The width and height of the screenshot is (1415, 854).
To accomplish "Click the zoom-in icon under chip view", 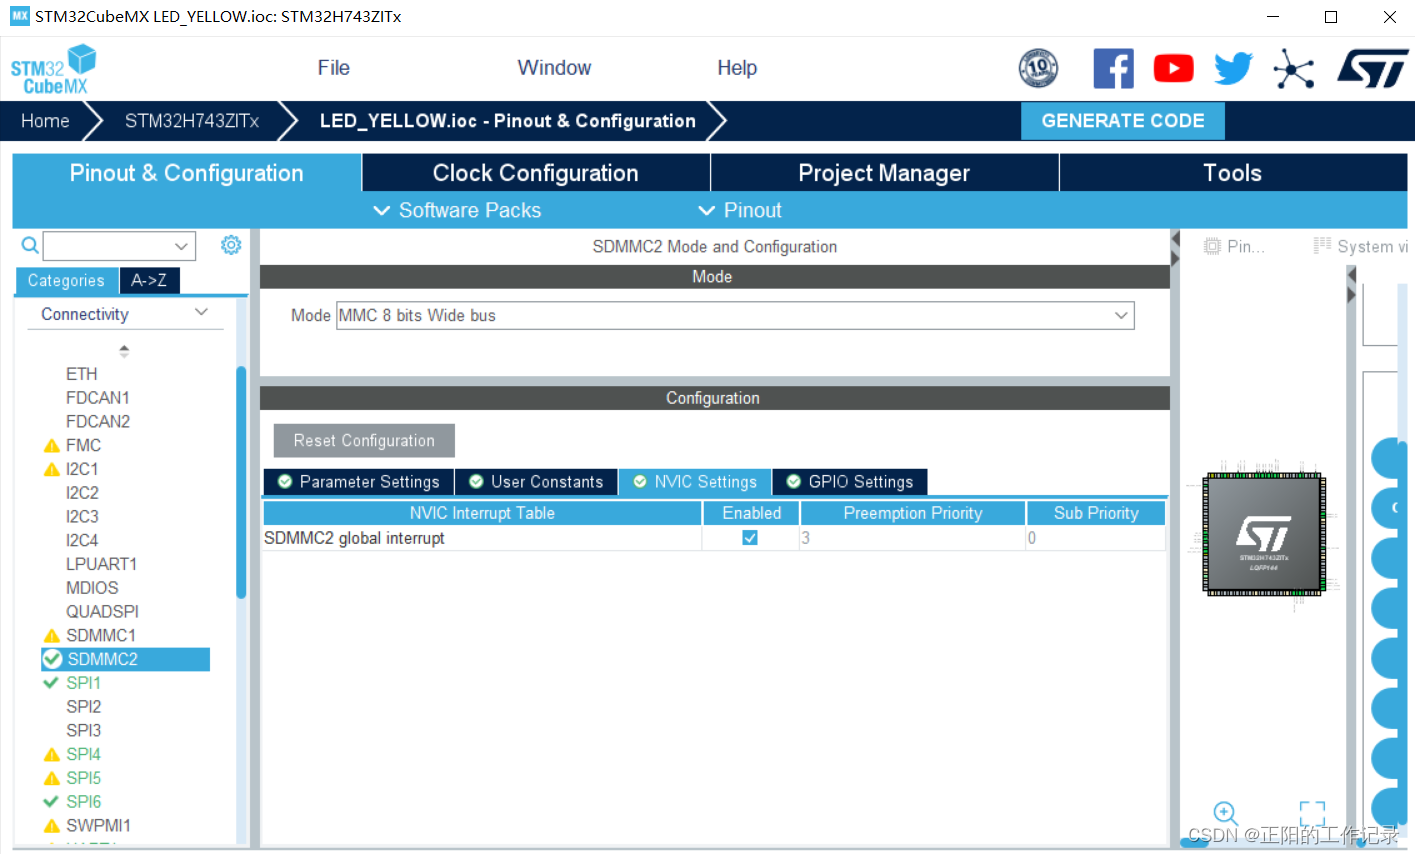I will tap(1225, 813).
